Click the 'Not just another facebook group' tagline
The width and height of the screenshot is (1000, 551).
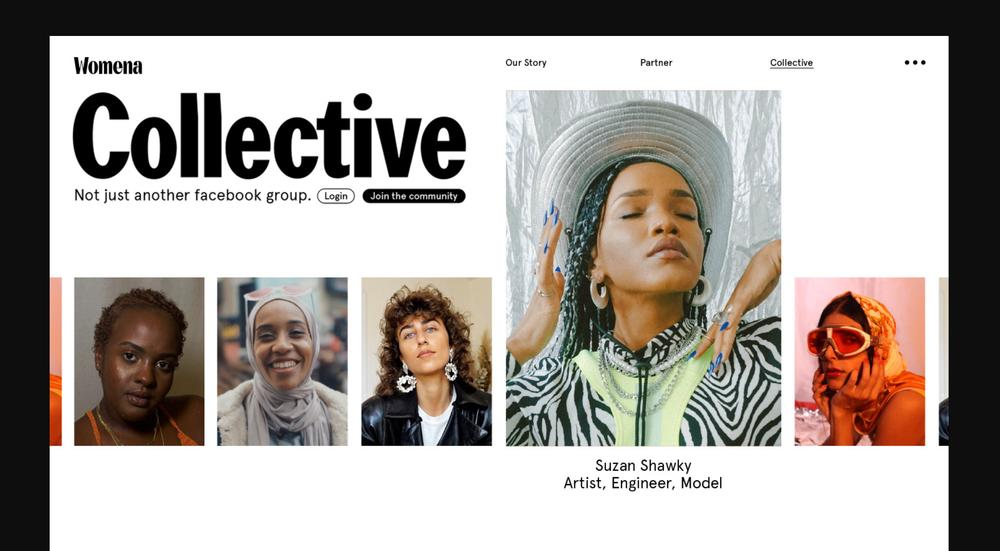point(193,195)
